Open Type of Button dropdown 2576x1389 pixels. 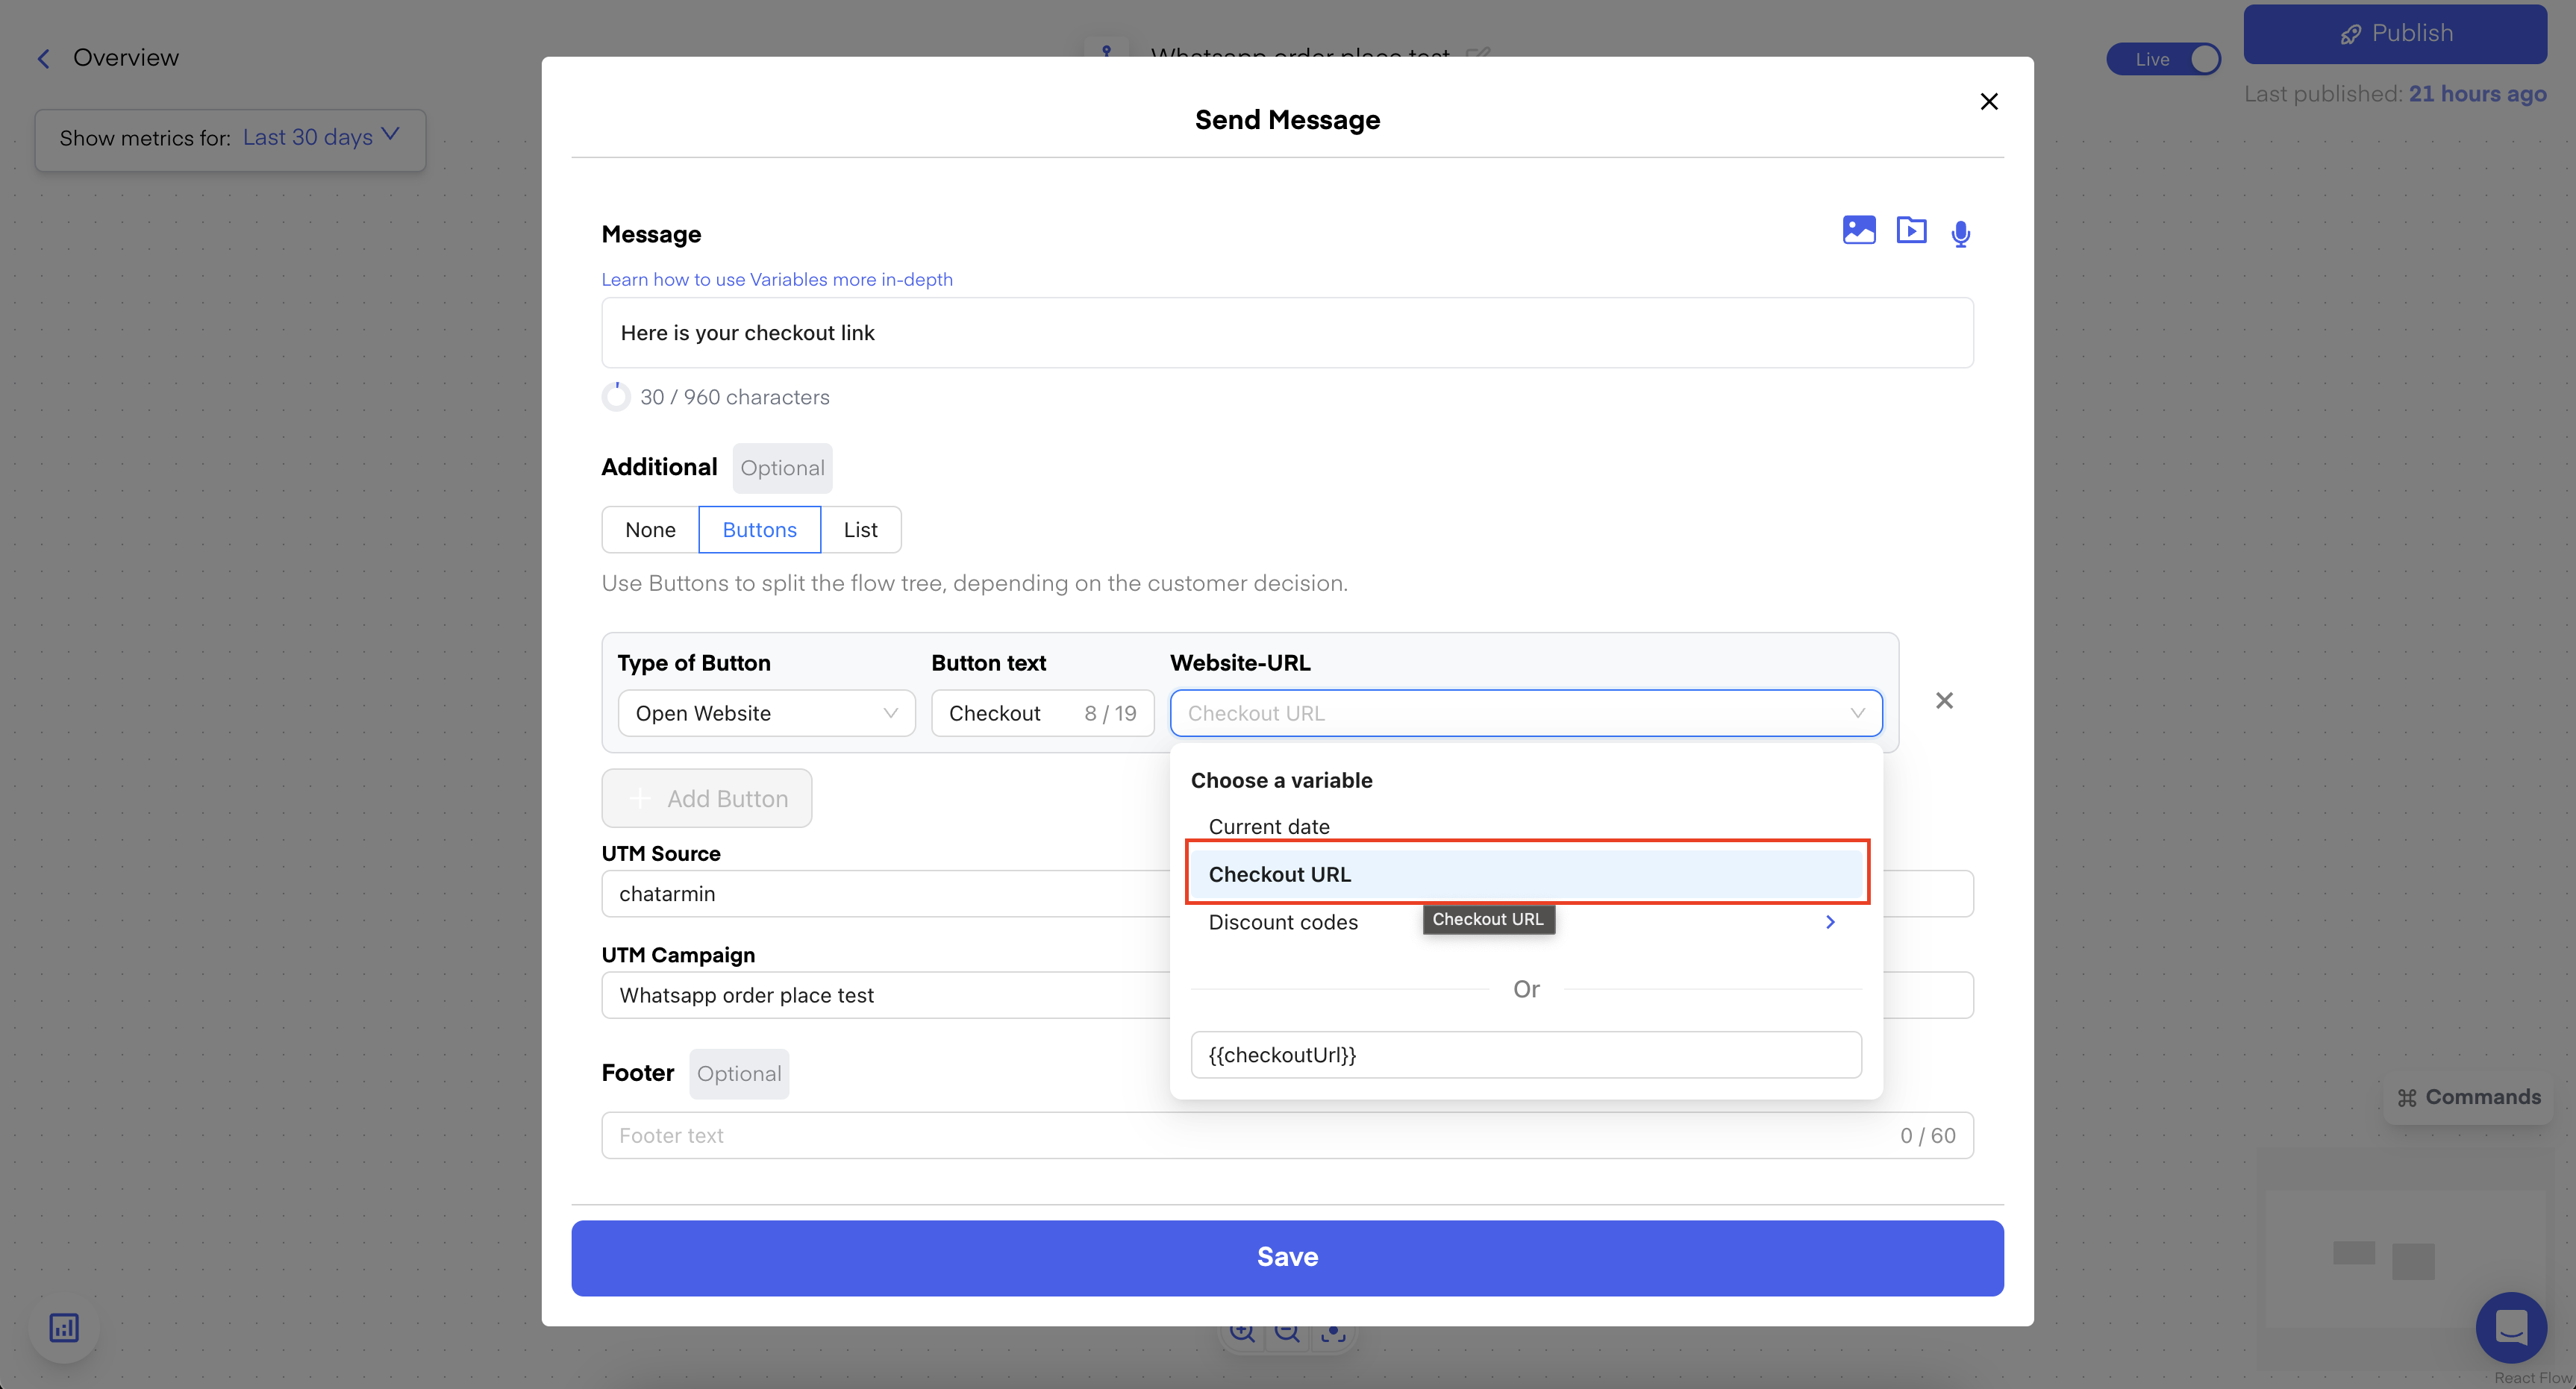pyautogui.click(x=766, y=713)
